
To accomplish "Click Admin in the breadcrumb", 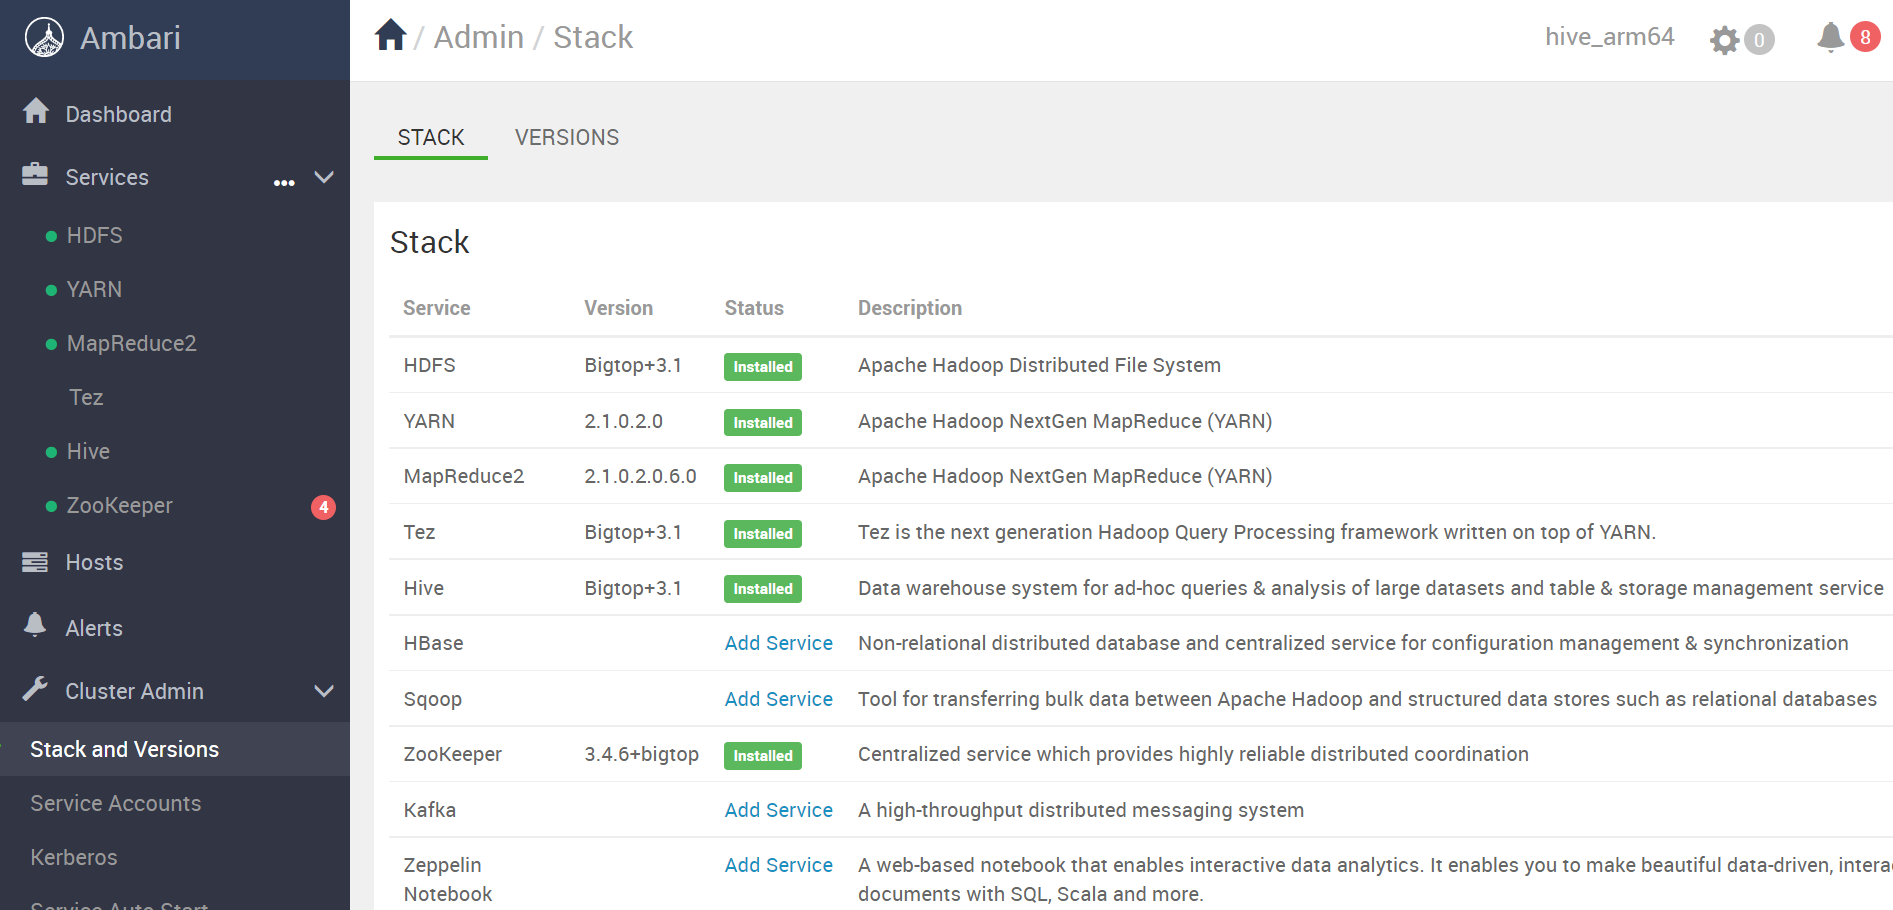I will click(478, 37).
